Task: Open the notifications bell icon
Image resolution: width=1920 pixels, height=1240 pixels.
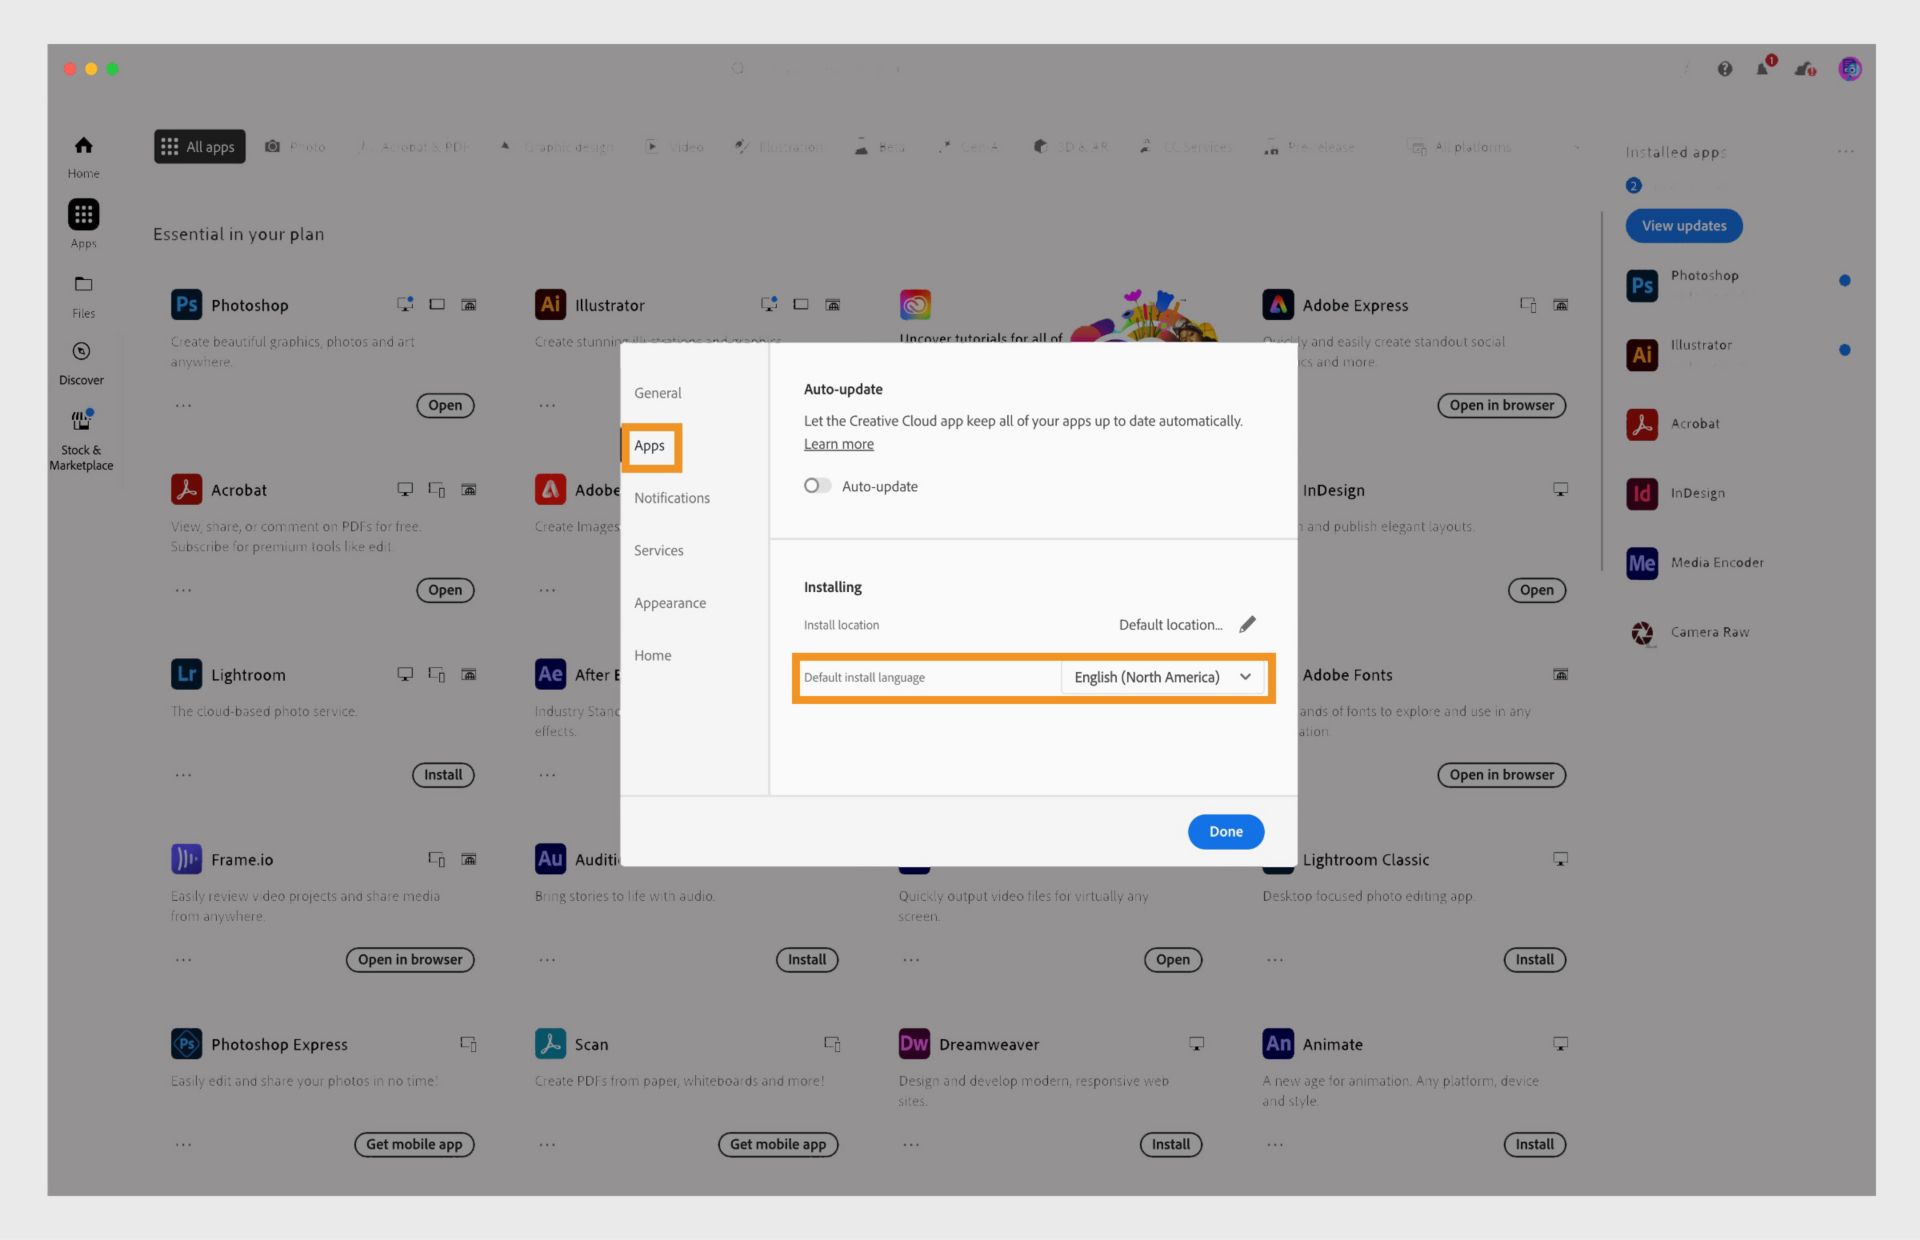Action: point(1764,68)
